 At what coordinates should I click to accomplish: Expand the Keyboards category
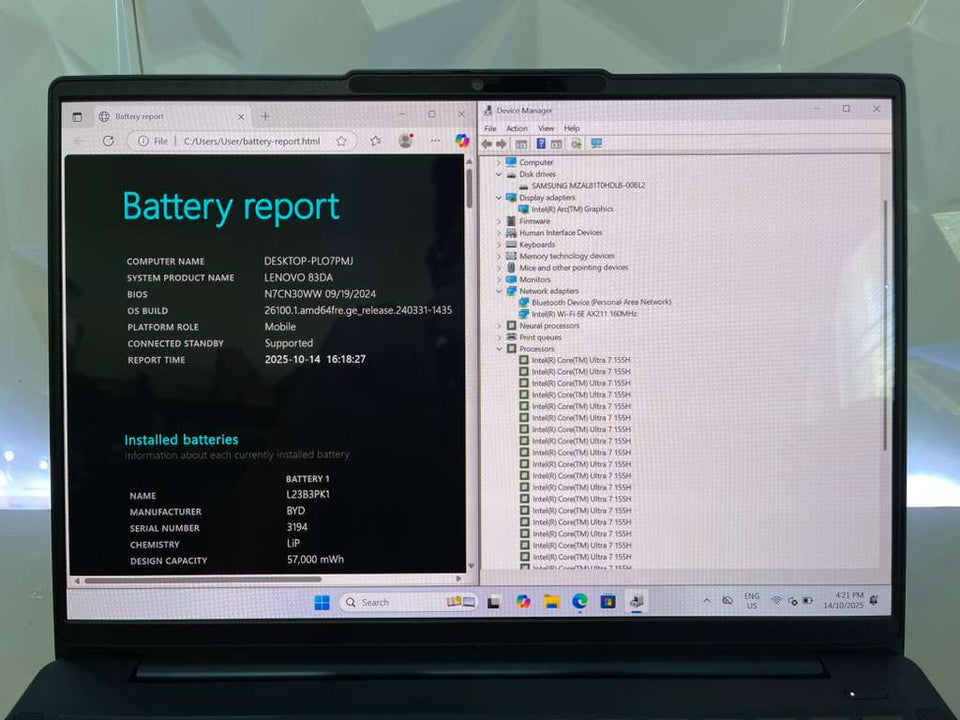coord(499,244)
